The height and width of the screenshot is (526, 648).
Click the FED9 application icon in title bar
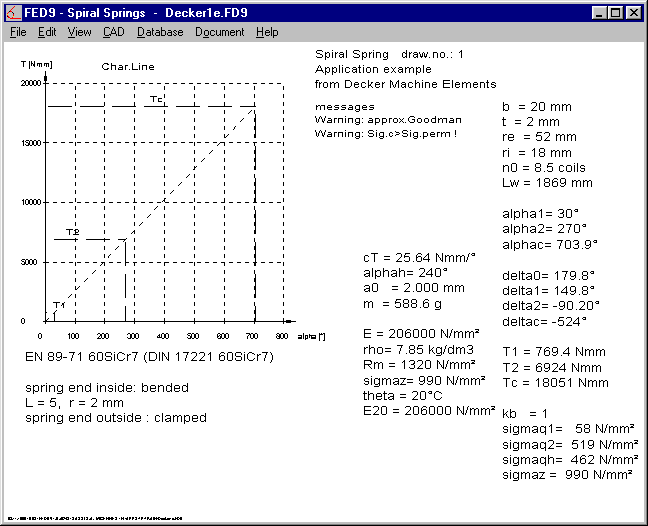pyautogui.click(x=14, y=13)
